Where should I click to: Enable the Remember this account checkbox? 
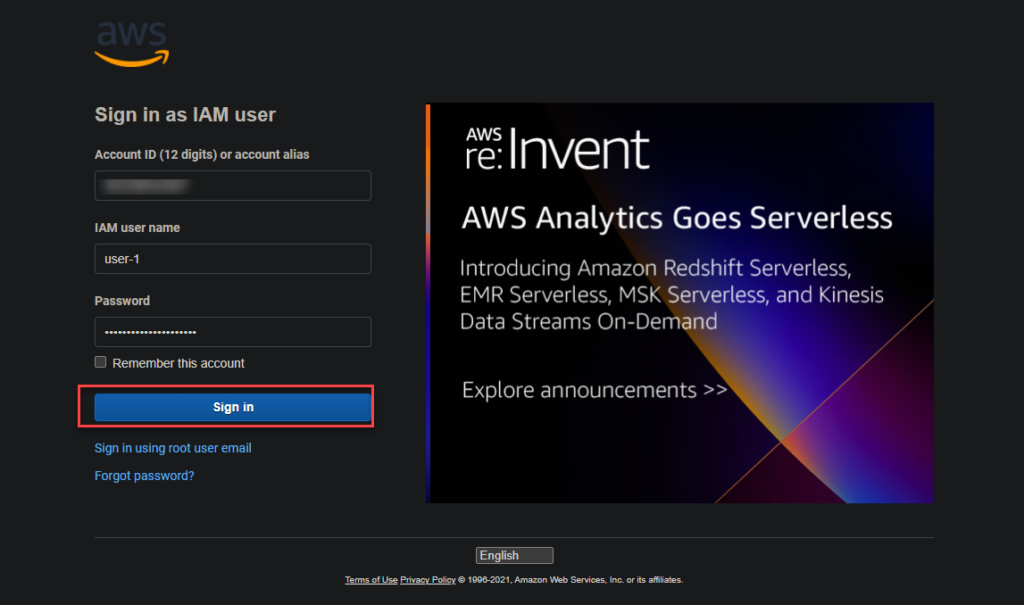point(100,362)
